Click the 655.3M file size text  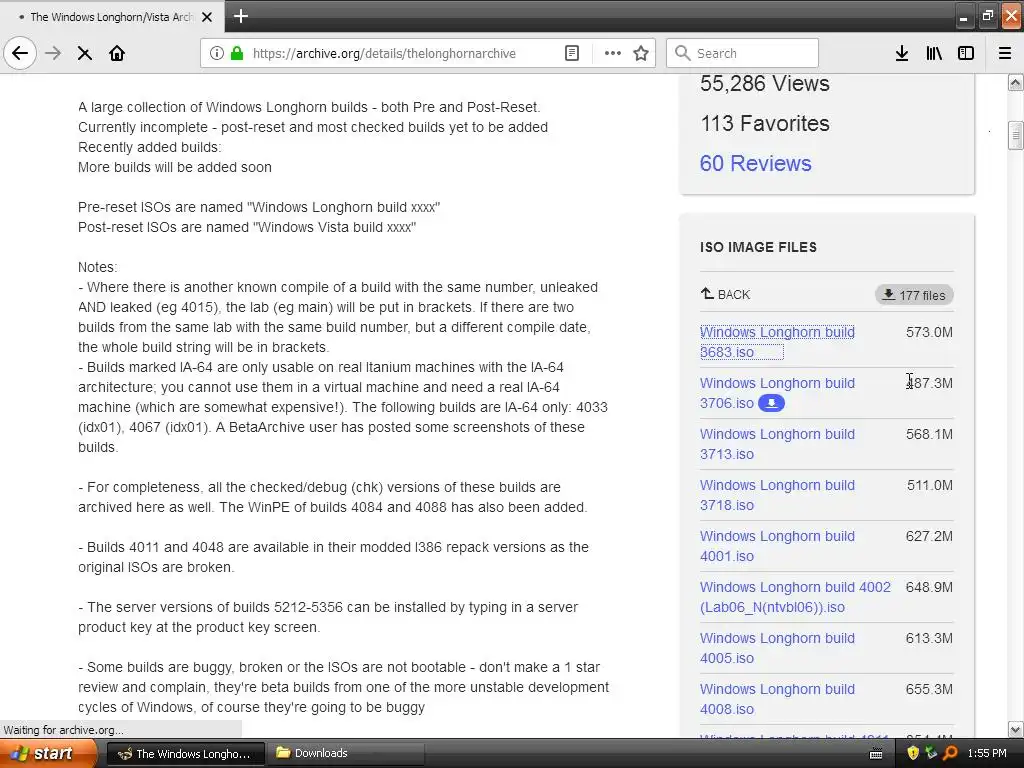(x=929, y=689)
